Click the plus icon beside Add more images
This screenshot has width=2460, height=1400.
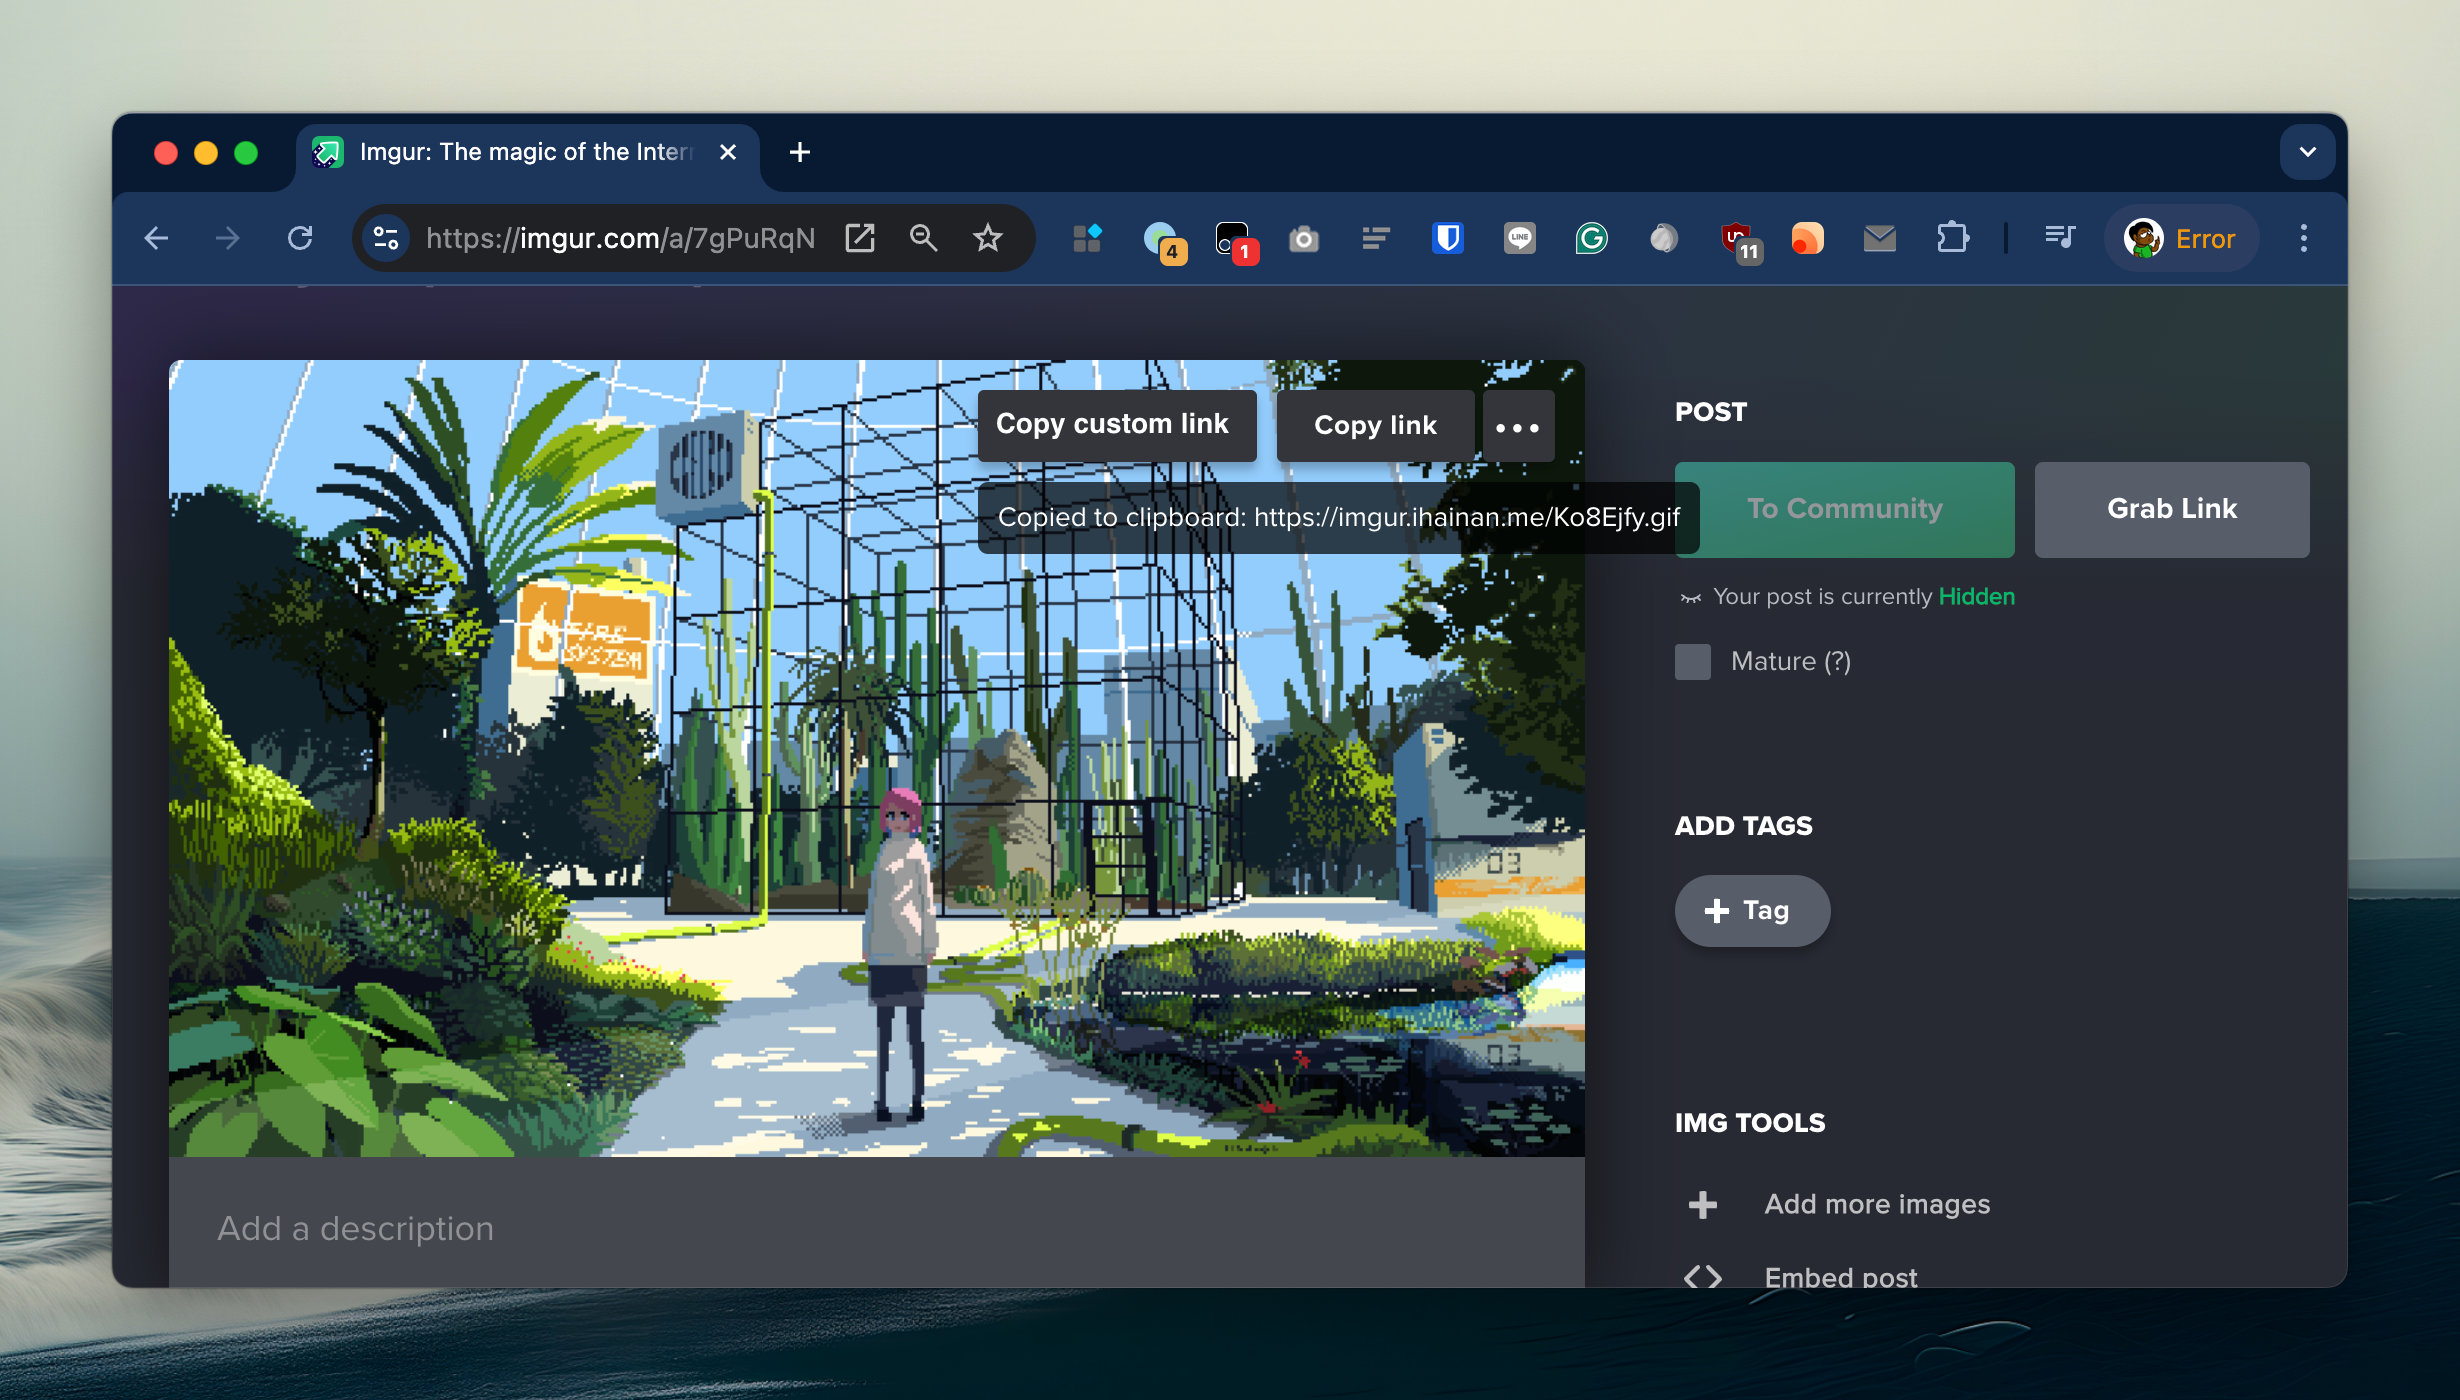pos(1703,1204)
